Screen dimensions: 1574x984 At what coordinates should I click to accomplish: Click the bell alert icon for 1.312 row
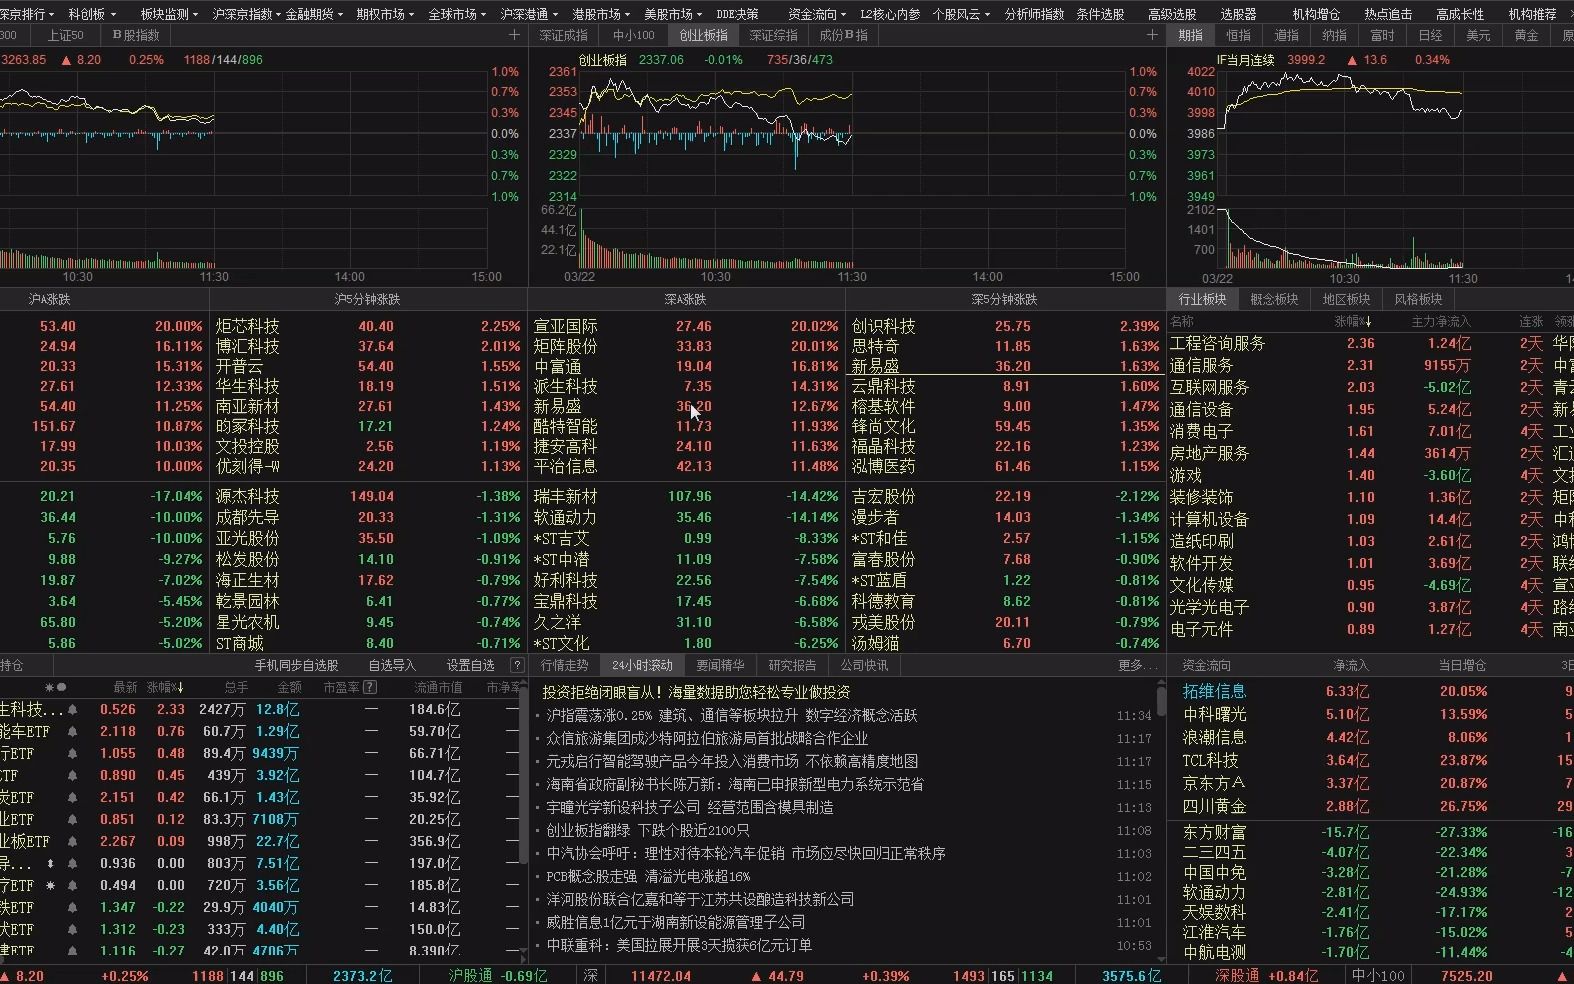pyautogui.click(x=72, y=930)
